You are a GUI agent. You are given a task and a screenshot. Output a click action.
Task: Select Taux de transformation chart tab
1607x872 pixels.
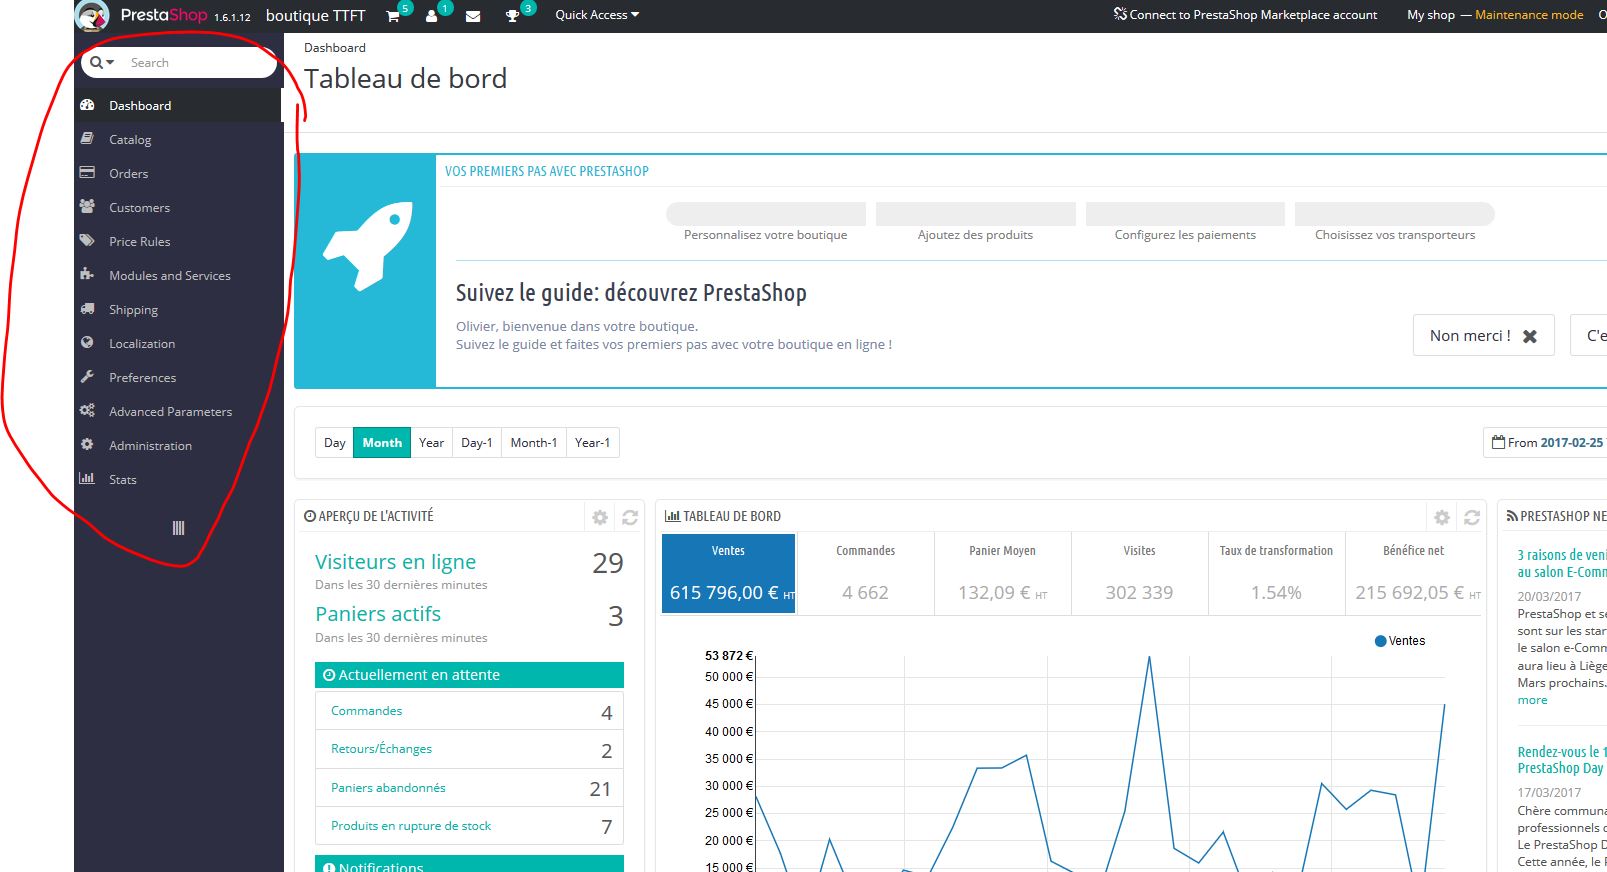point(1276,573)
